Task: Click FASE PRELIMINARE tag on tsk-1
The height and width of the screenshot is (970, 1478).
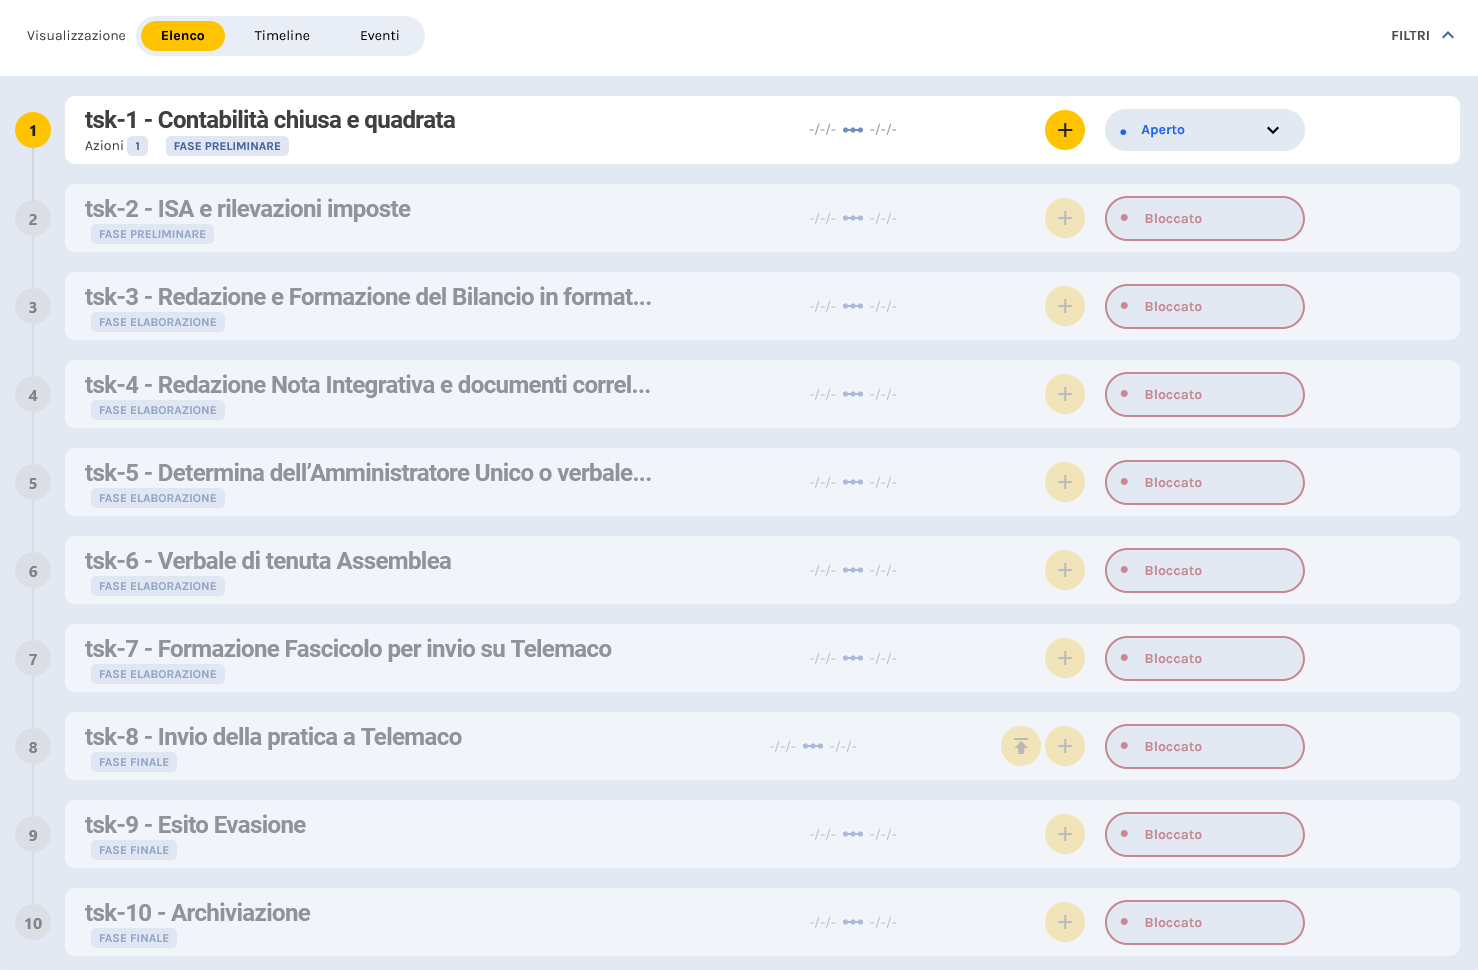Action: [x=227, y=146]
